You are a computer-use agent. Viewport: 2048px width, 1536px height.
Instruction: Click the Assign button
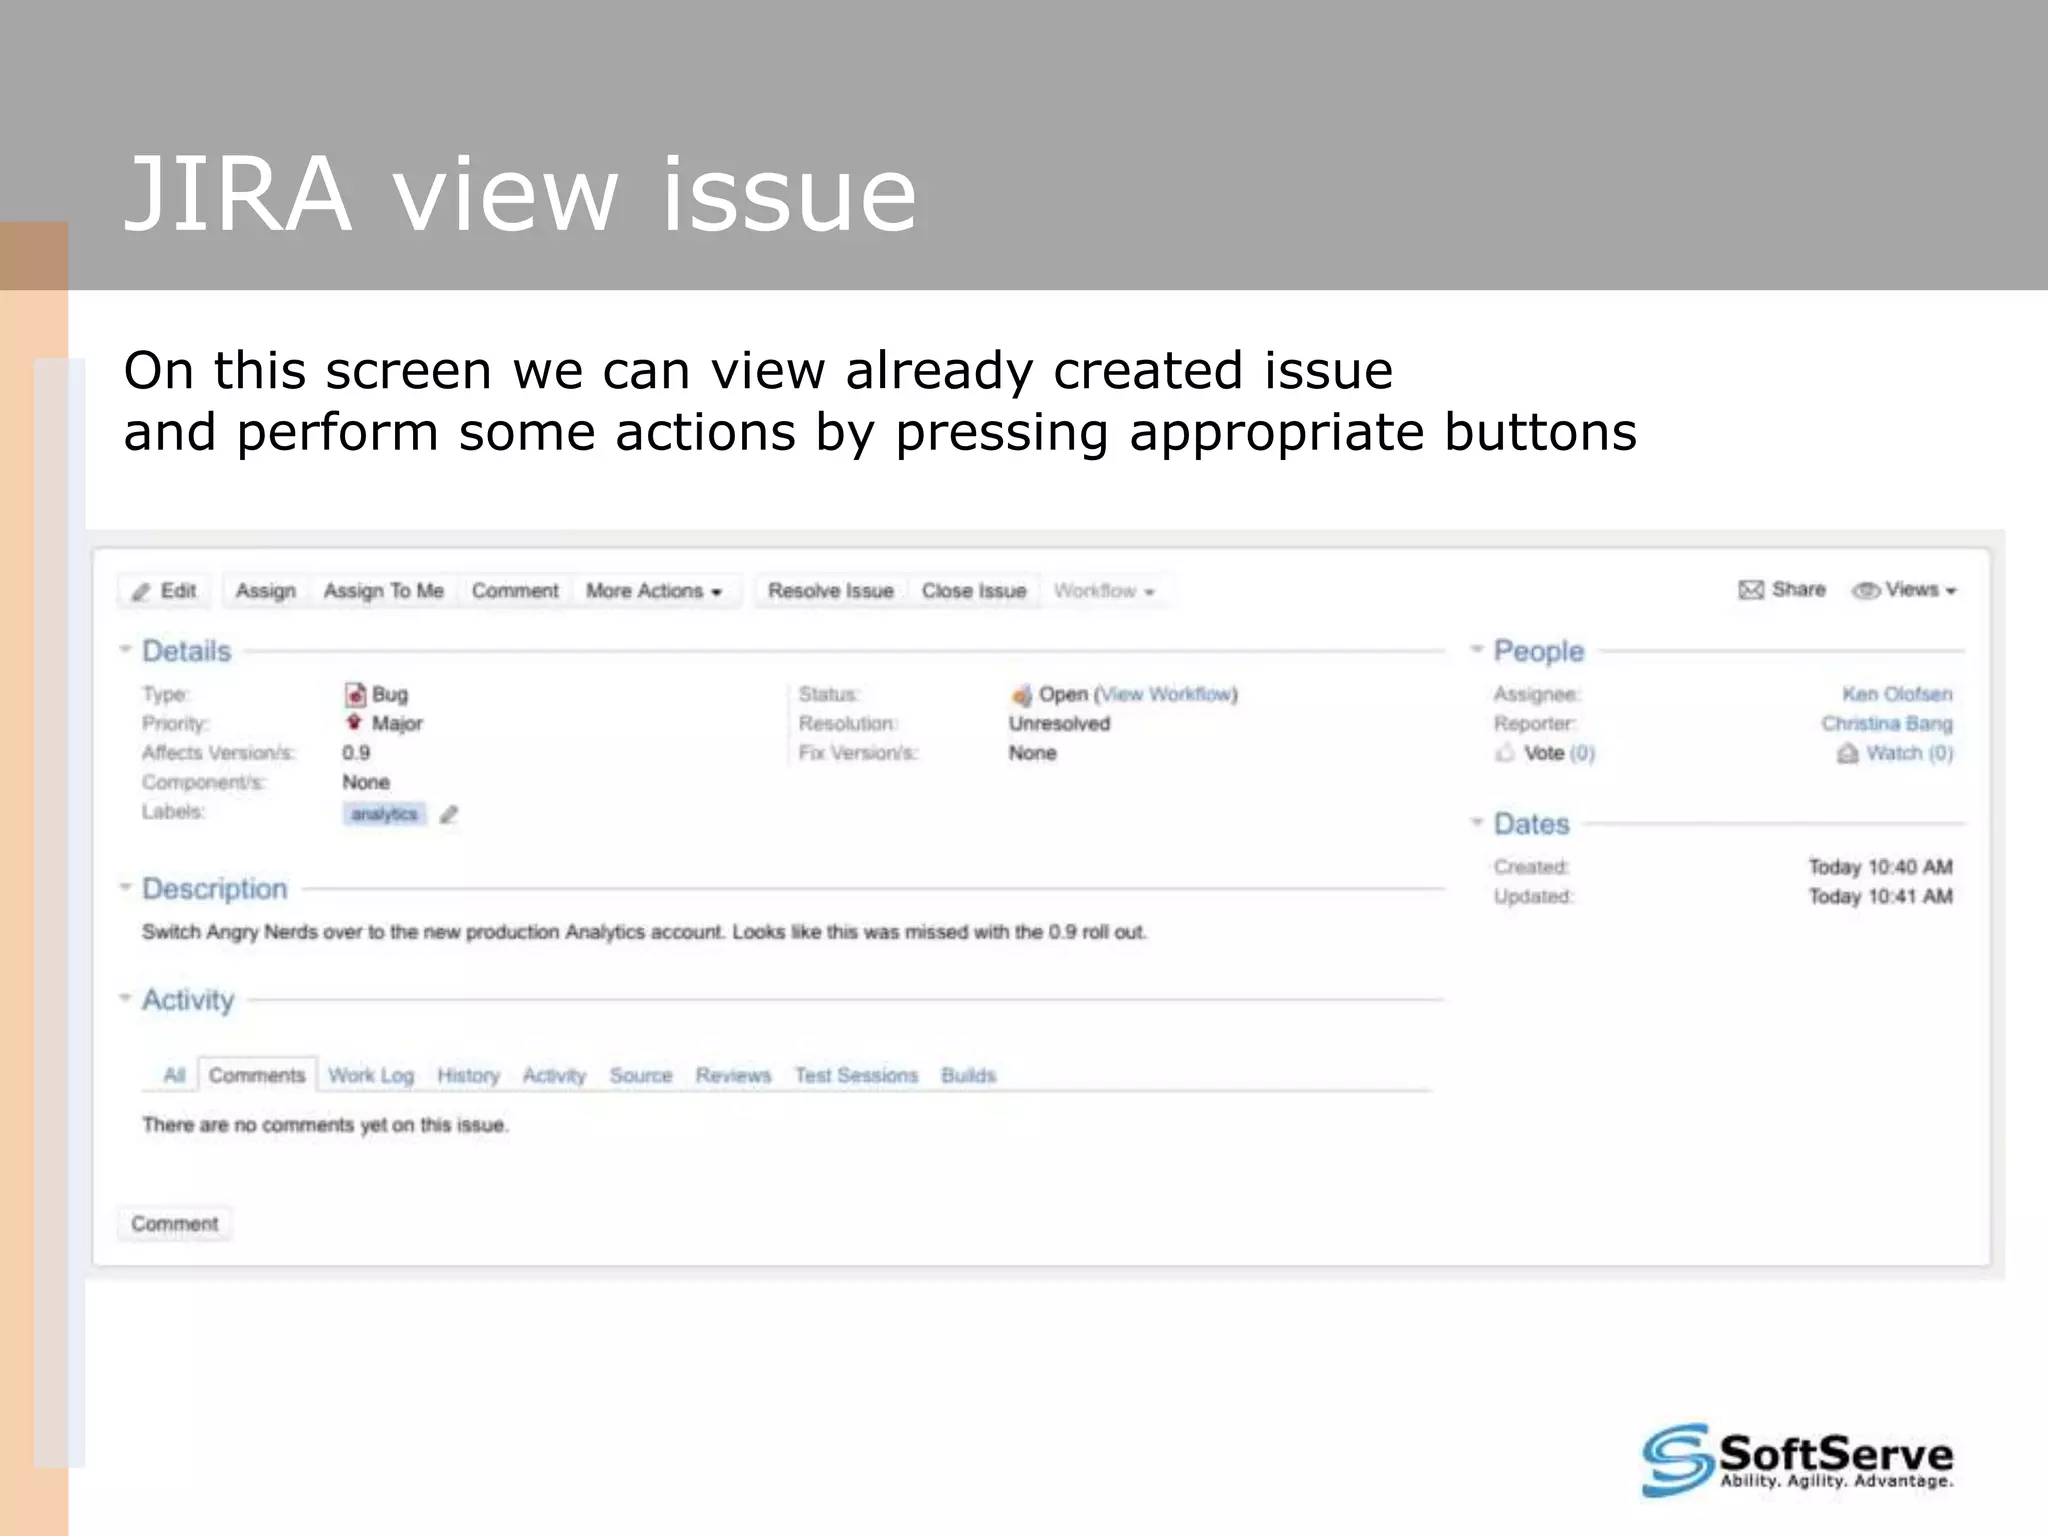tap(266, 591)
